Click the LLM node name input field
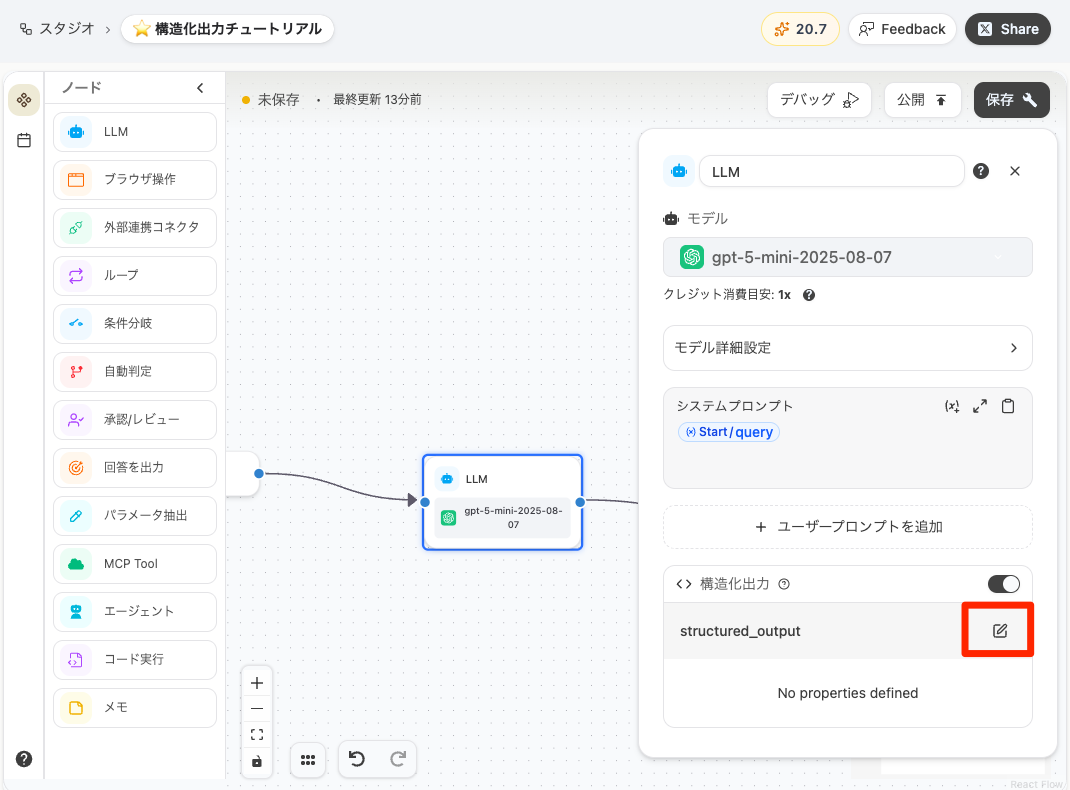Screen dimensions: 1070x790 831,171
